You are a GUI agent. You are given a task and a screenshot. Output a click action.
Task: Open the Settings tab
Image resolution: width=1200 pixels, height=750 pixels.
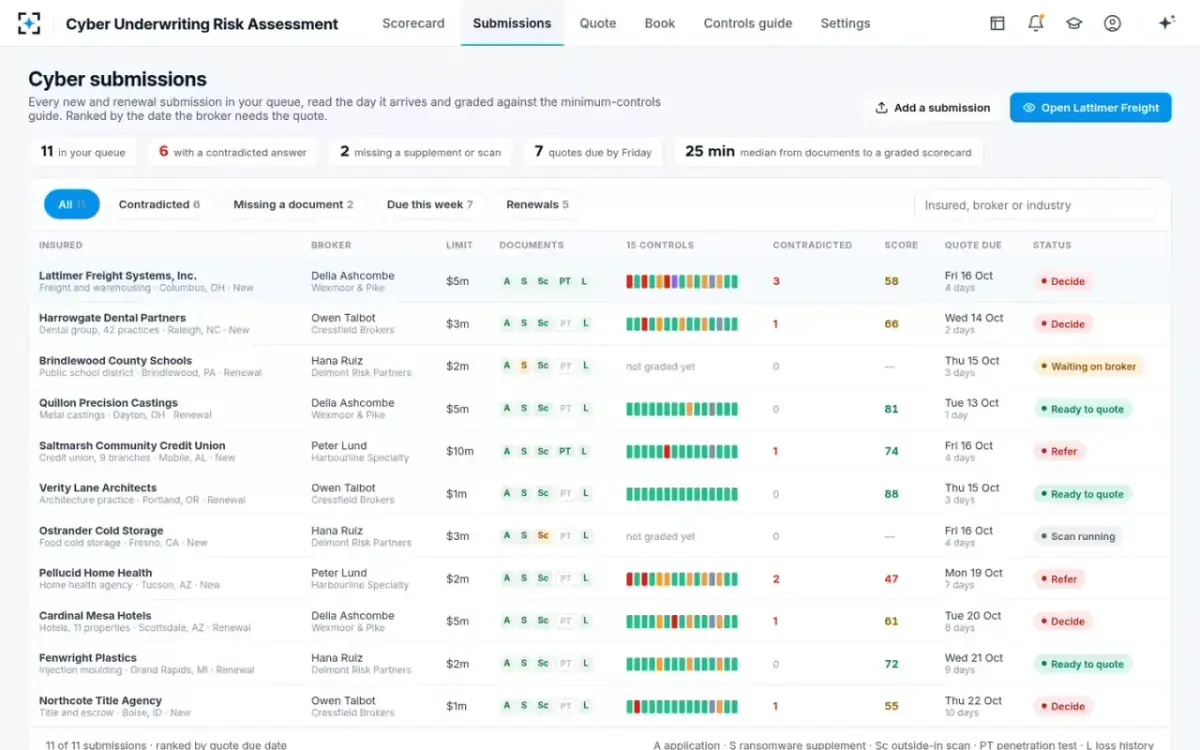click(x=845, y=23)
